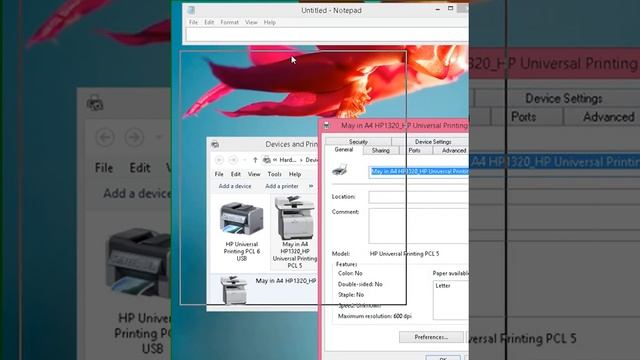
Task: Switch to the Security tab
Action: 358,142
